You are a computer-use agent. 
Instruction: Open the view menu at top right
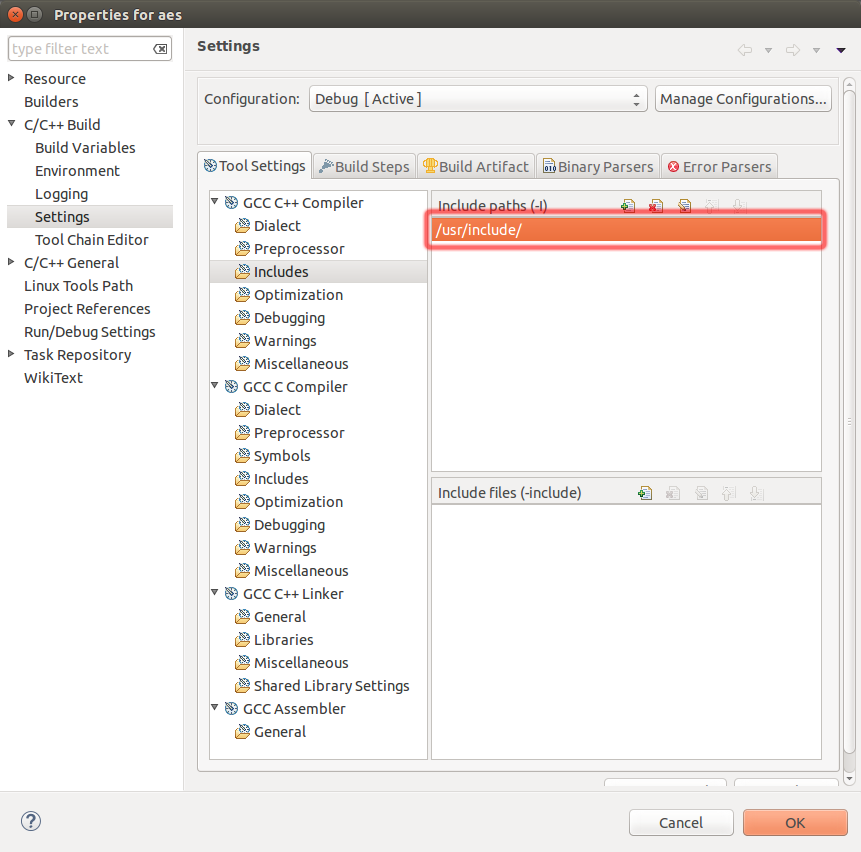(840, 48)
